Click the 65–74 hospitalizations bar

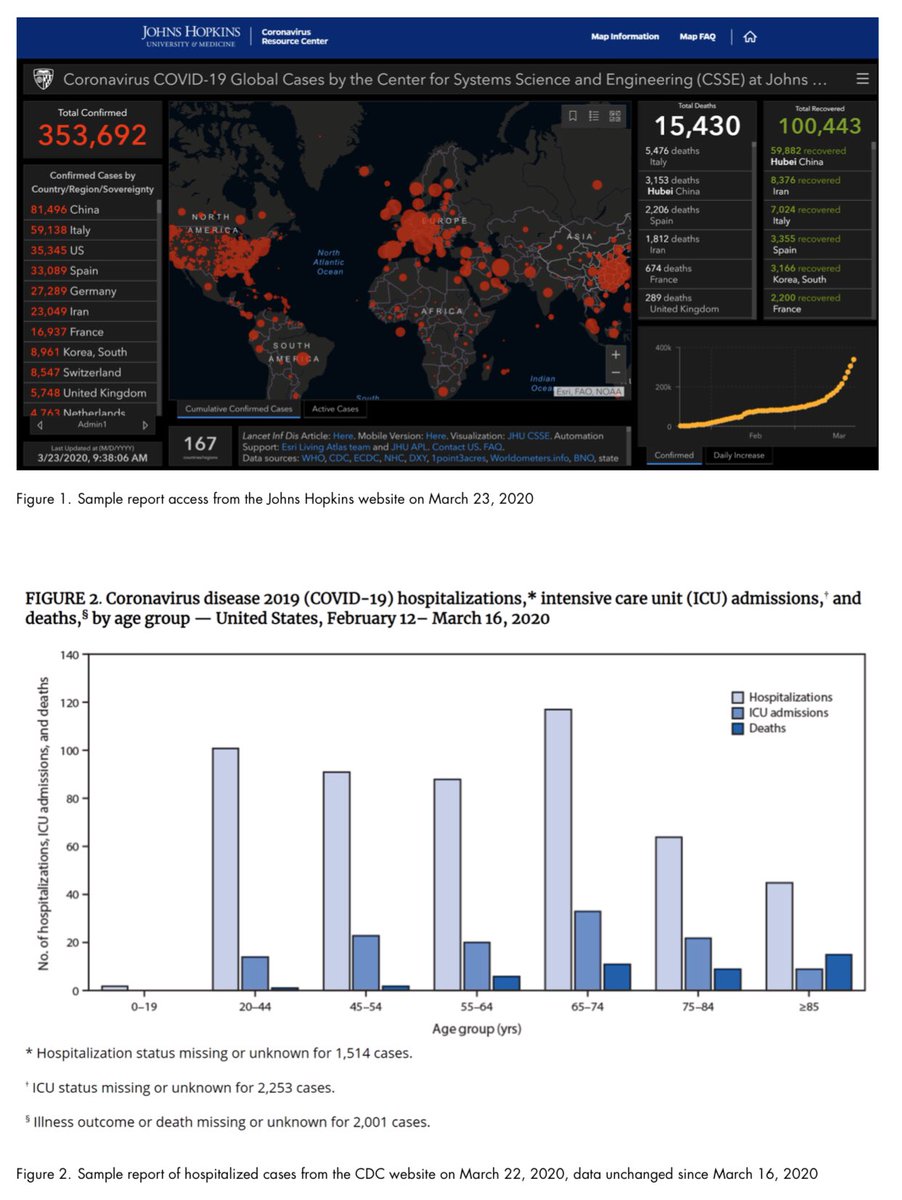pyautogui.click(x=558, y=850)
